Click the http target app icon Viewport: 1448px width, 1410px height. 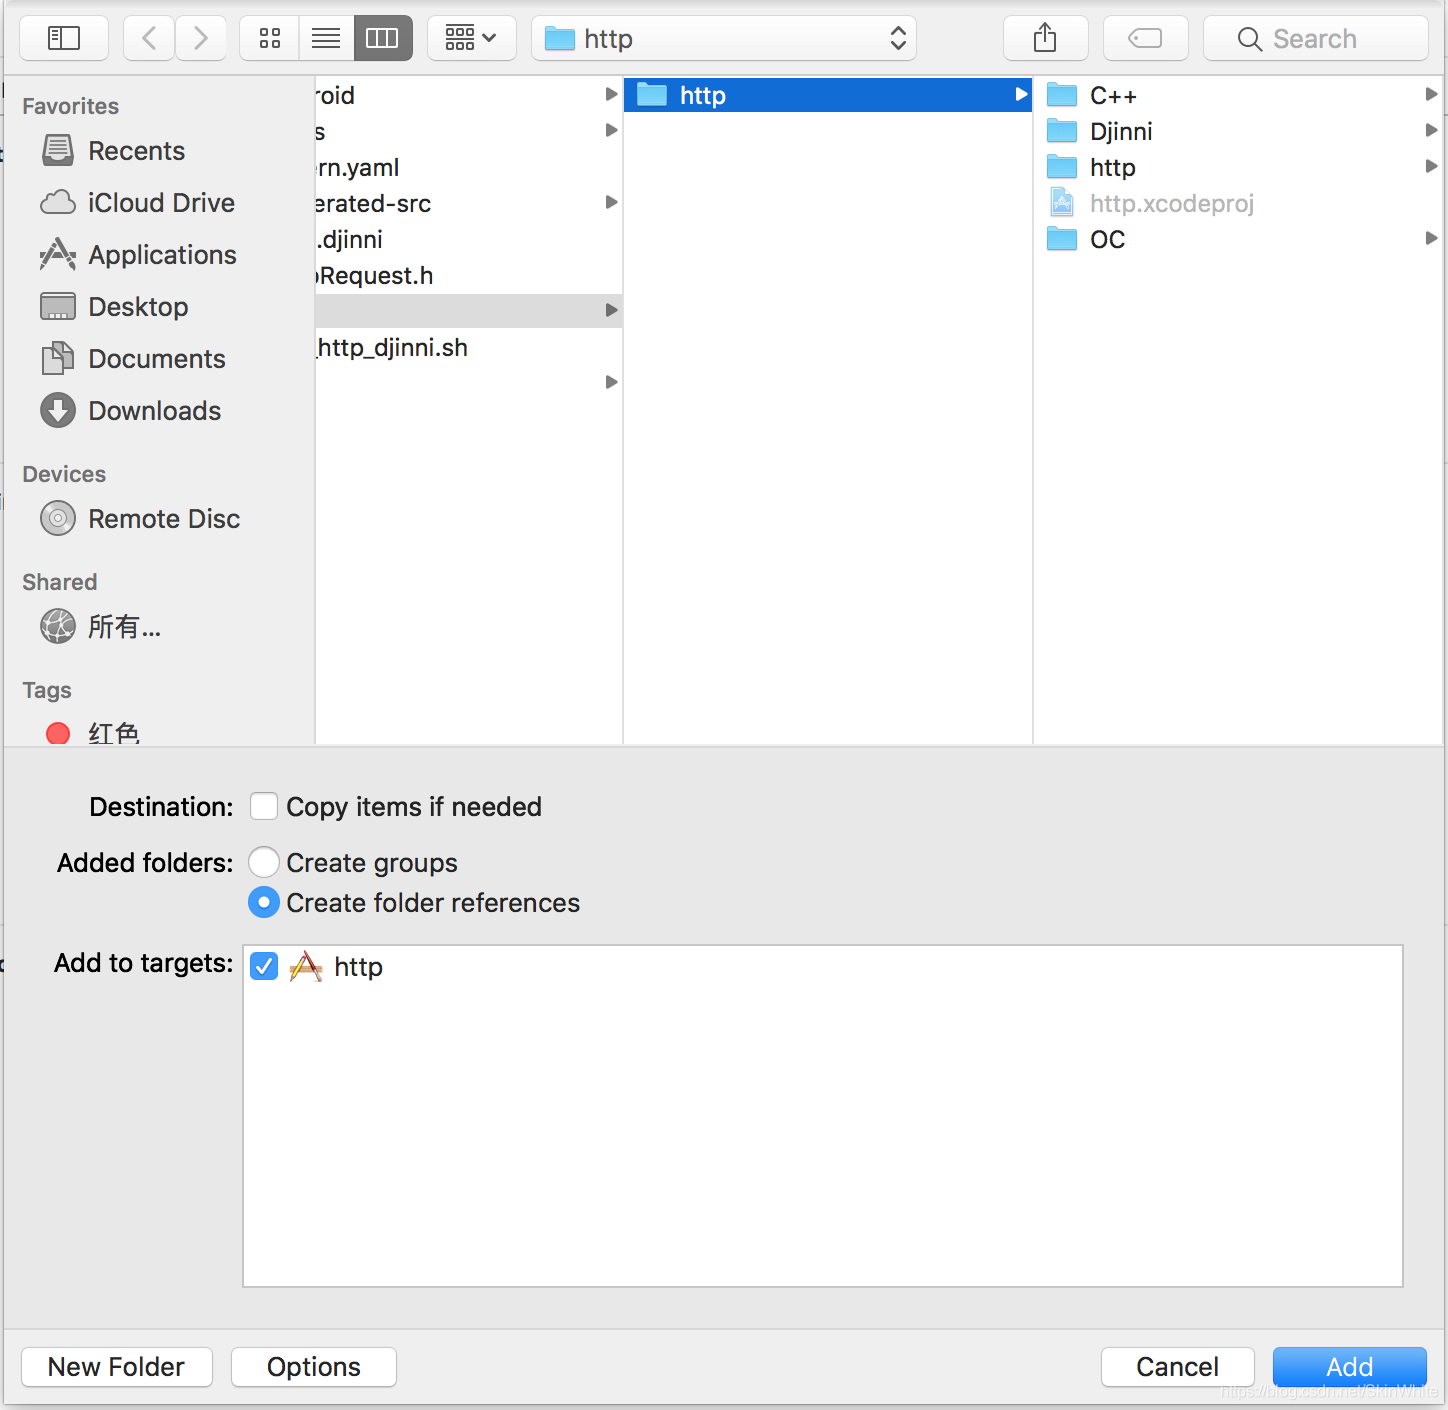tap(305, 966)
